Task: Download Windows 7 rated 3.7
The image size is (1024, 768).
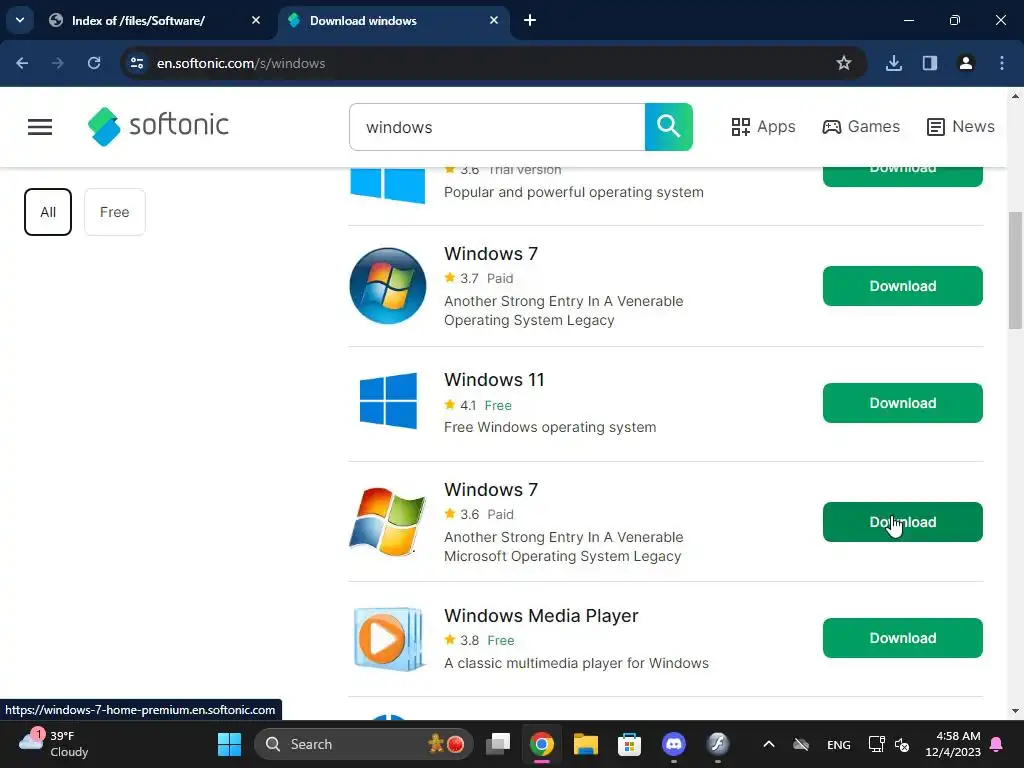Action: pos(903,286)
